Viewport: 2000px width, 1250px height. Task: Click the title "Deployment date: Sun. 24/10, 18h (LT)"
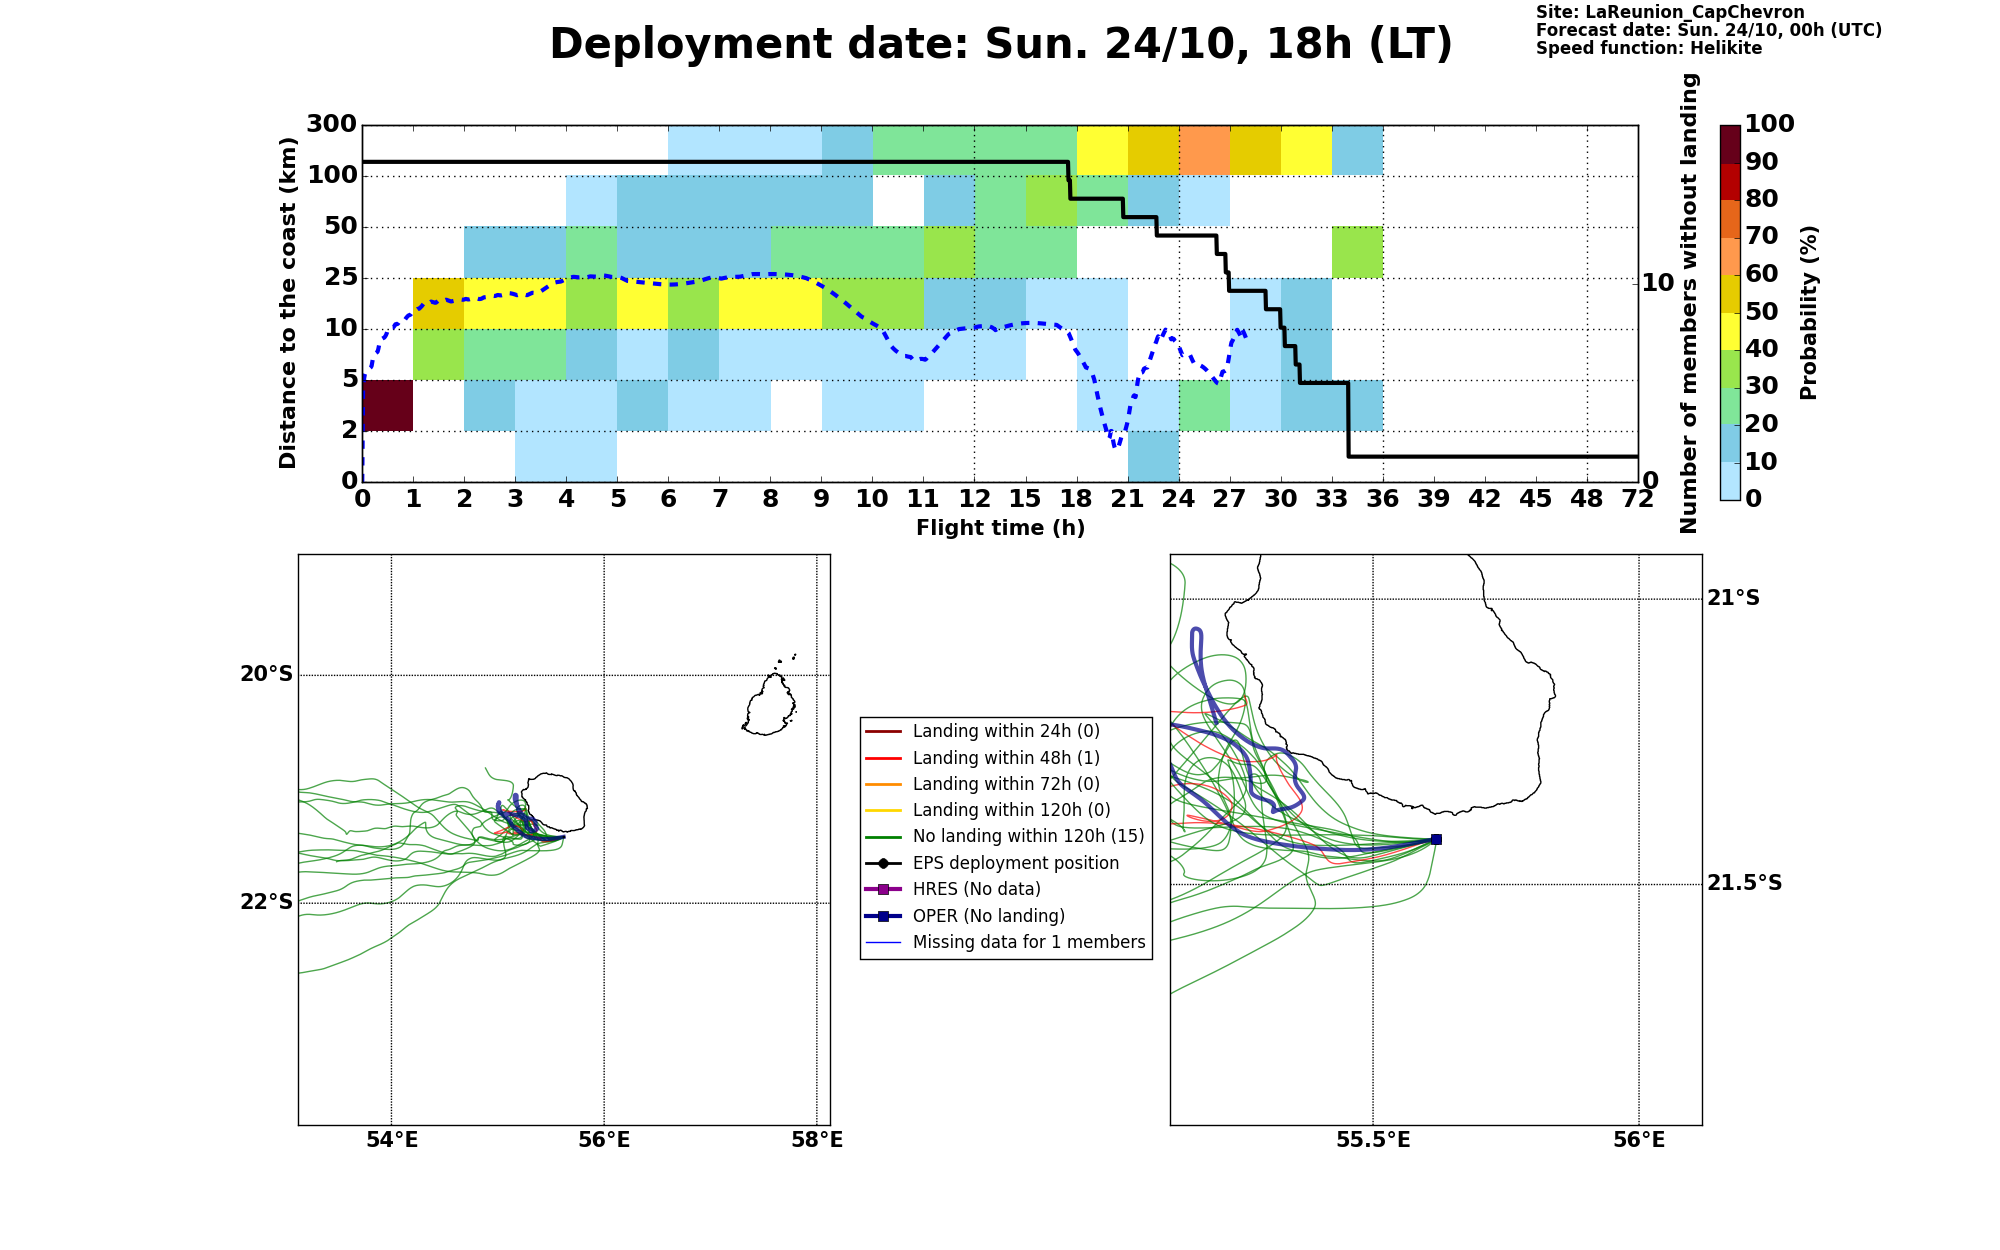(1001, 45)
